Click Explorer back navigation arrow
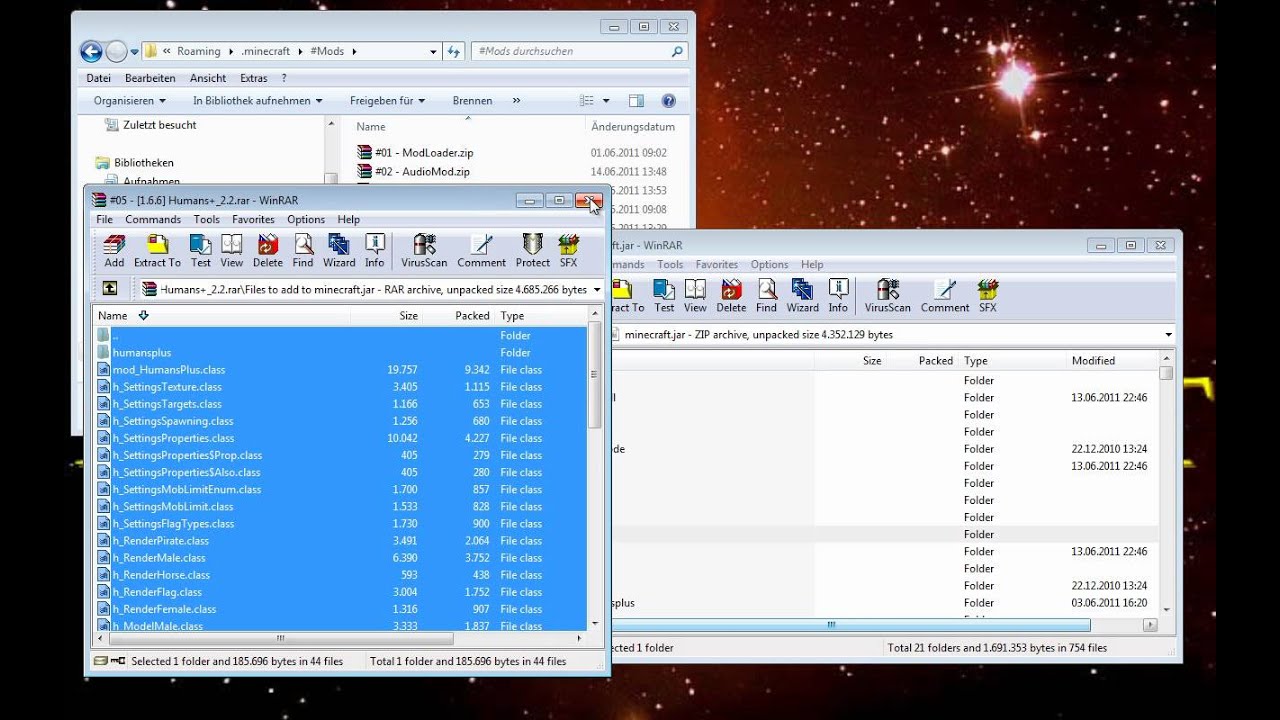Screen dimensions: 1280x720 pyautogui.click(x=91, y=51)
